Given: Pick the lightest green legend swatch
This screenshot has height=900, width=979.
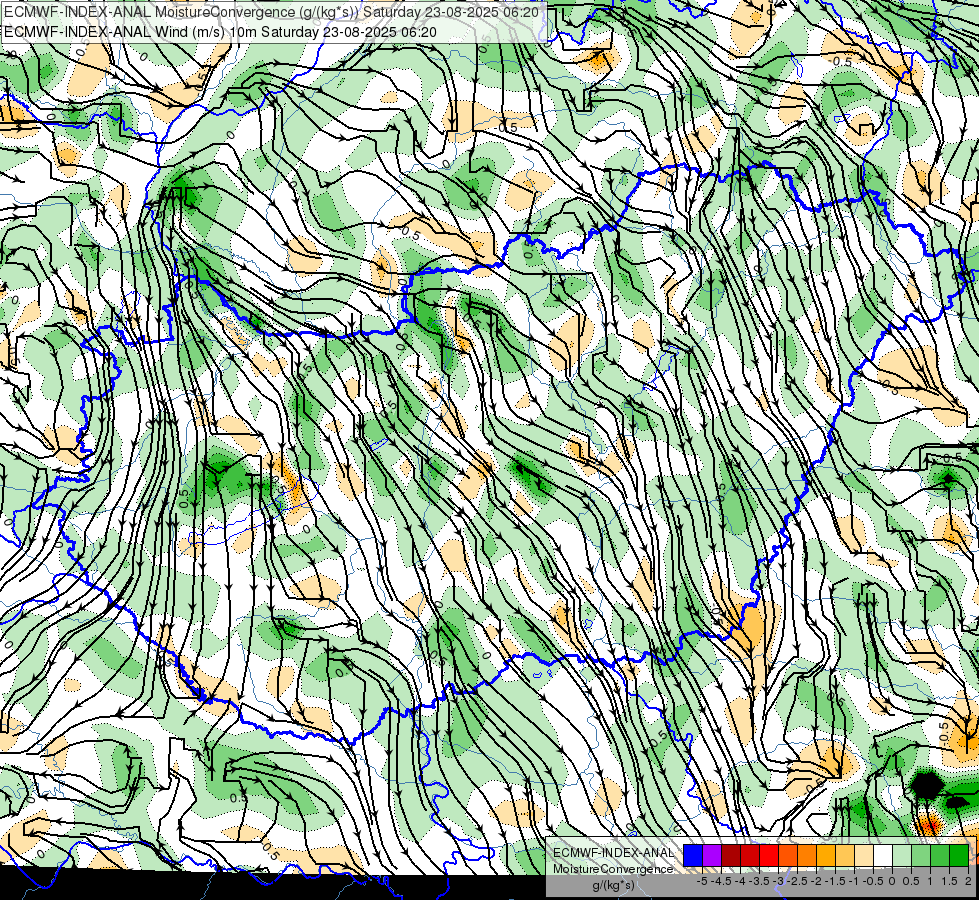Looking at the screenshot, I should [x=902, y=856].
